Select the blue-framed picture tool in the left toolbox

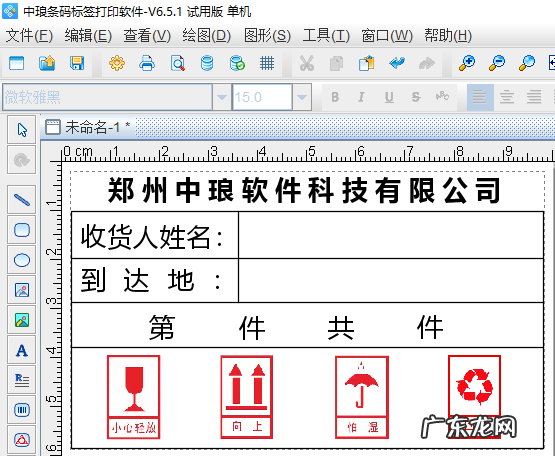click(x=22, y=290)
